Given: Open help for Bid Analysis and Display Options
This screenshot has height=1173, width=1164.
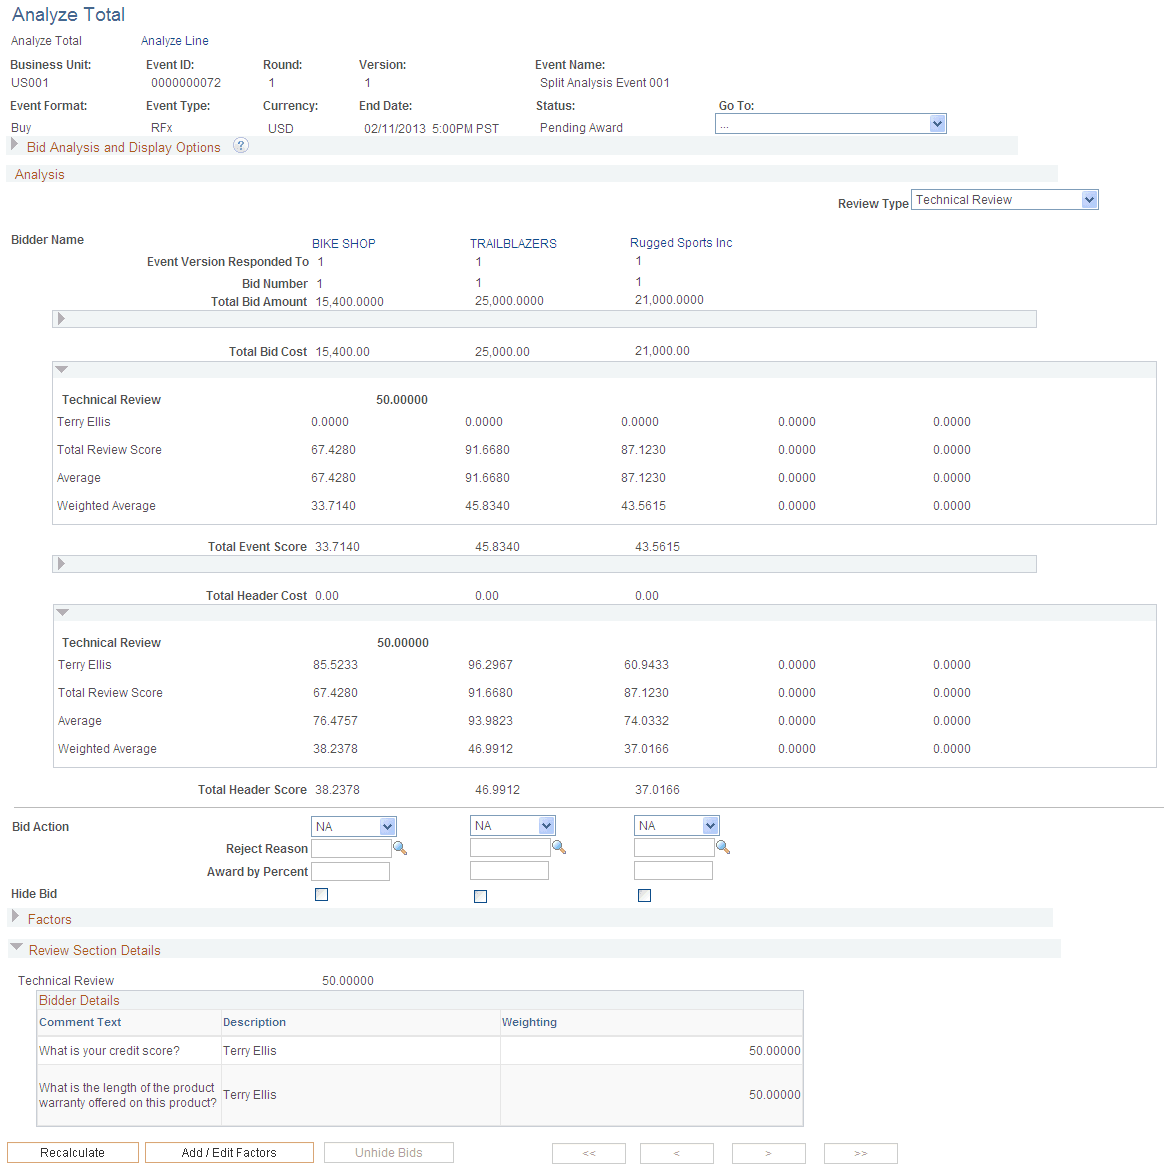Looking at the screenshot, I should [x=240, y=145].
